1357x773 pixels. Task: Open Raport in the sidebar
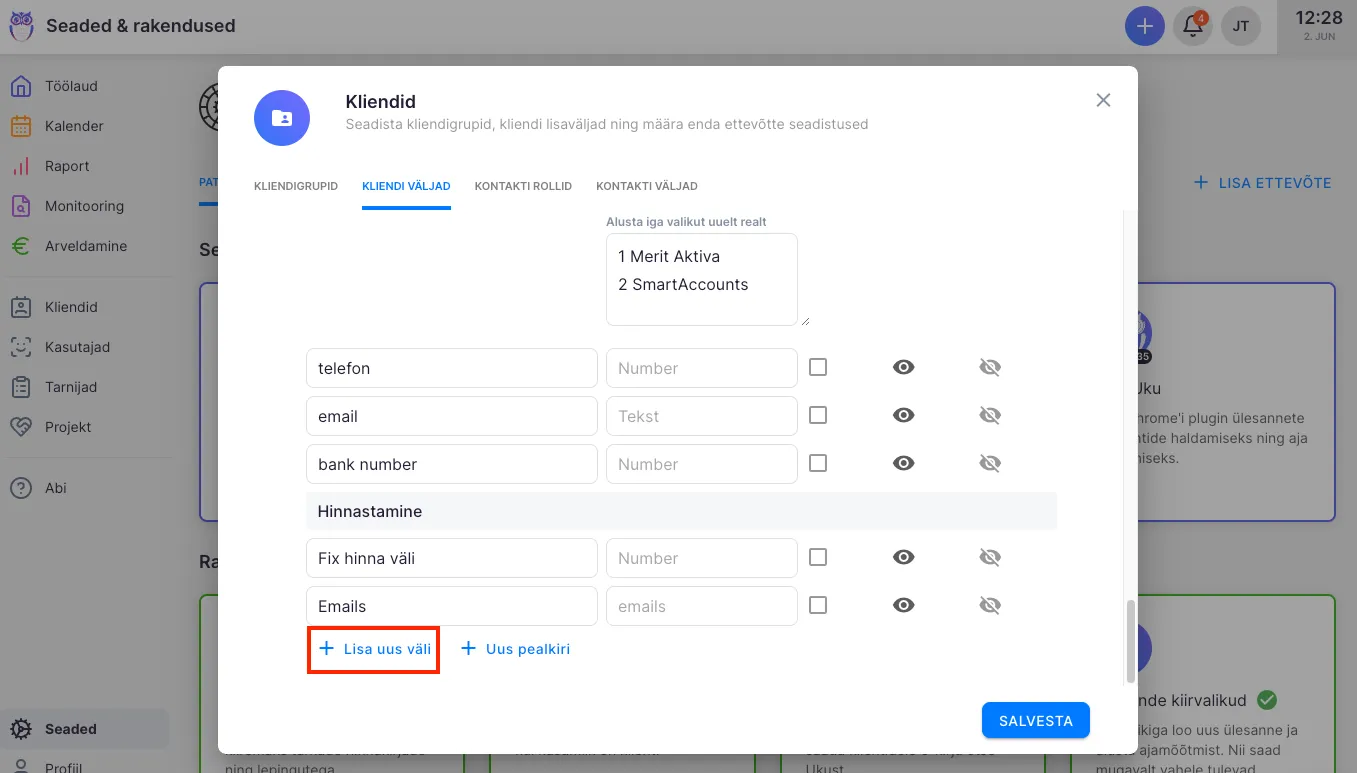66,166
